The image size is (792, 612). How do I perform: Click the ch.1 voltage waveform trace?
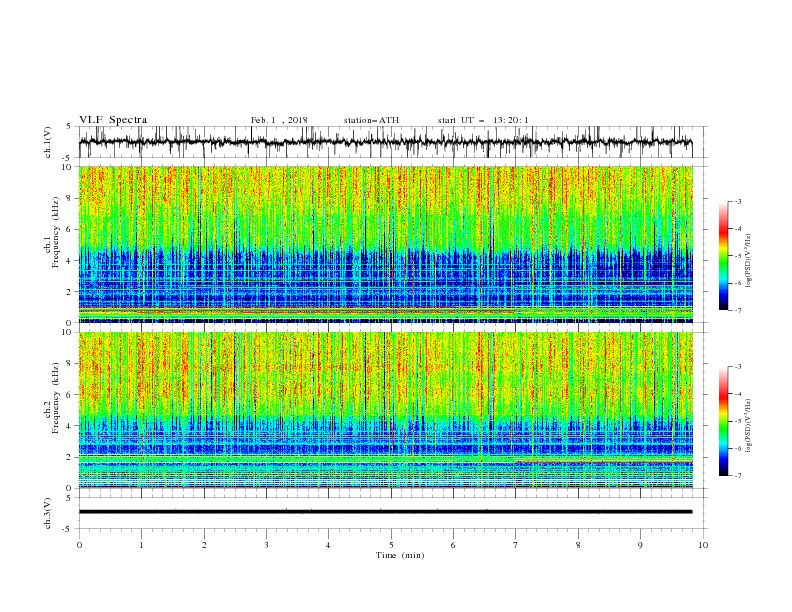click(x=385, y=142)
